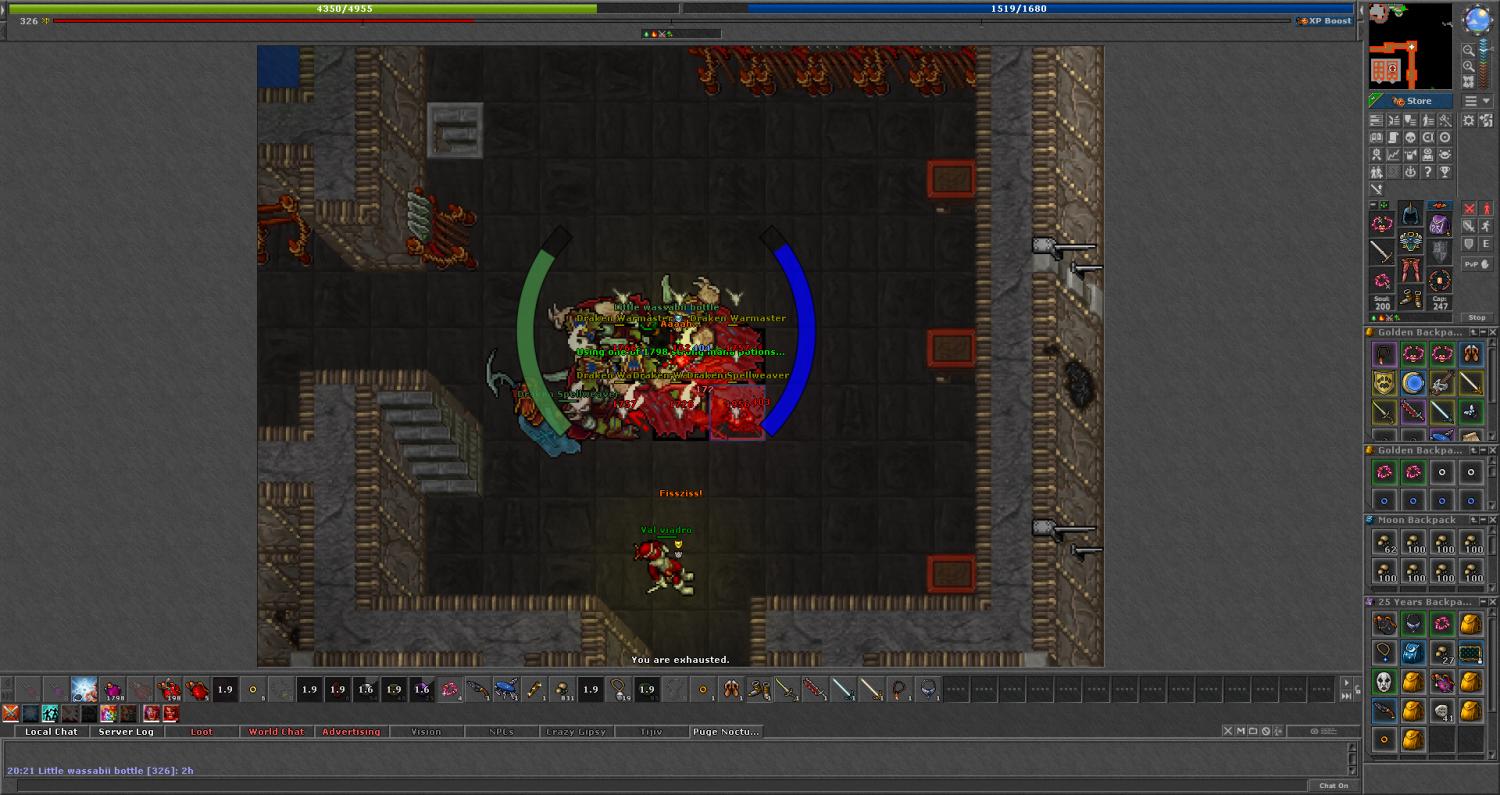The width and height of the screenshot is (1500, 795).
Task: Open the Crazy Gipsy chat tab
Action: pyautogui.click(x=576, y=732)
